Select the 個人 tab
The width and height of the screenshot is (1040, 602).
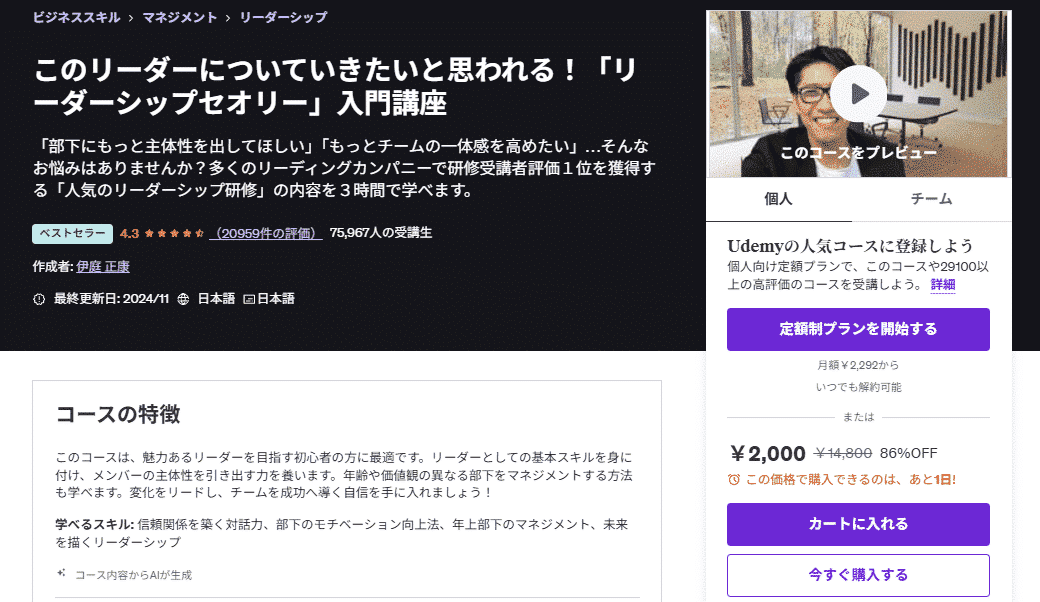[x=780, y=199]
